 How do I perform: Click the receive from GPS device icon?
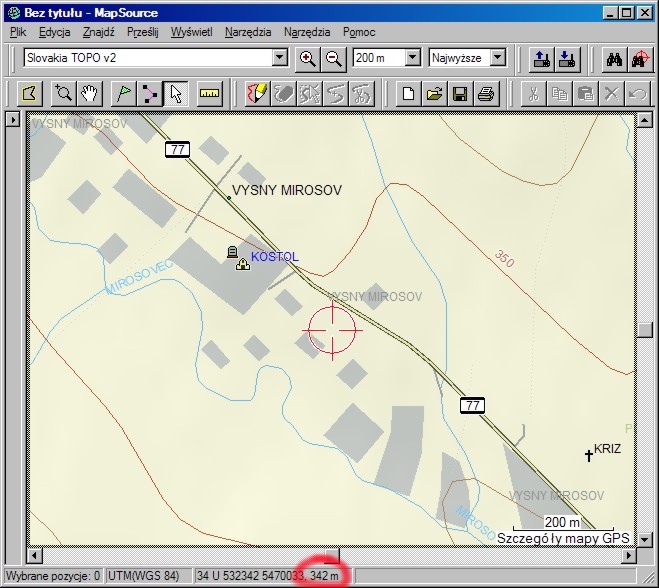(x=567, y=58)
